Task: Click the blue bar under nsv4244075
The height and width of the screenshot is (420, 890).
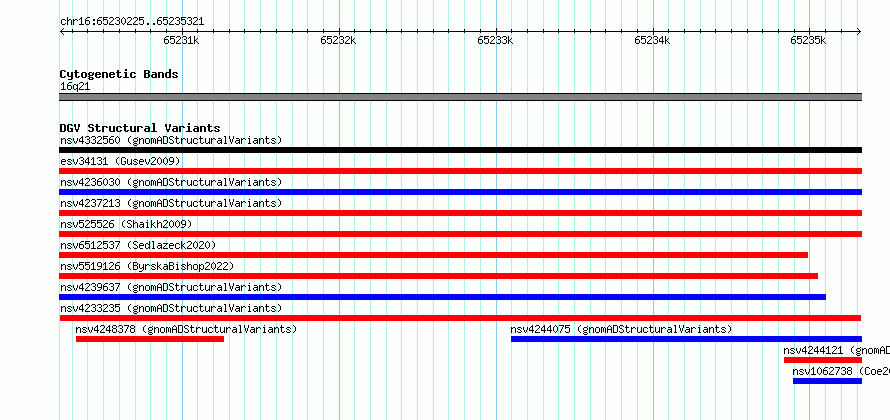Action: tap(686, 339)
